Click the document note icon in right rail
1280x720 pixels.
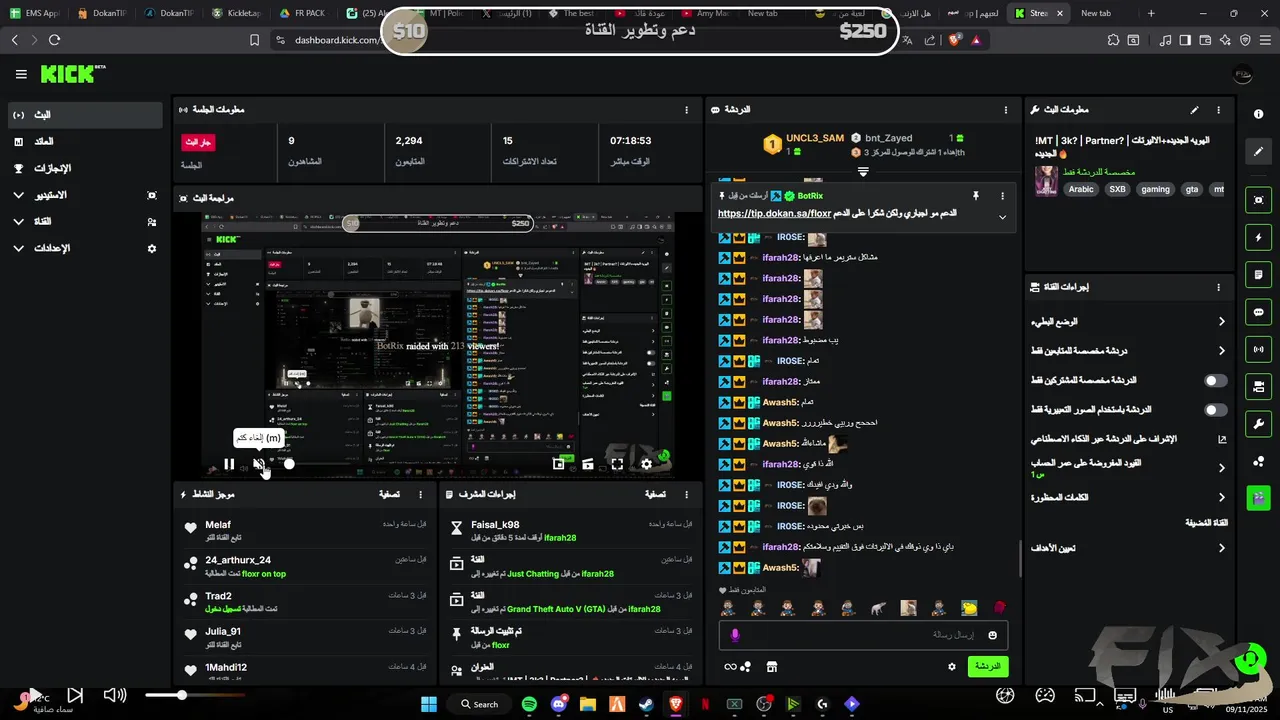point(1259,274)
